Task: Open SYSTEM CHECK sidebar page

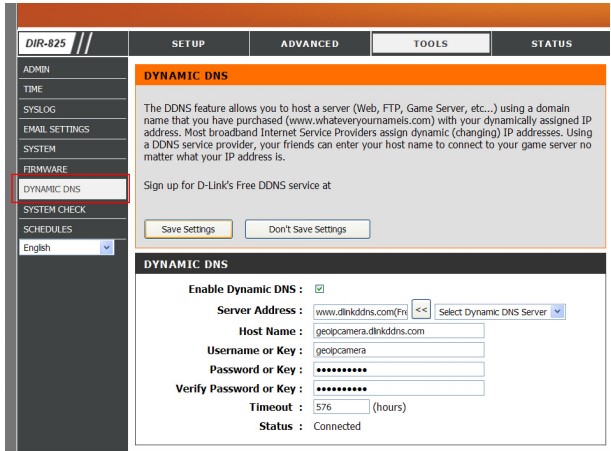Action: (72, 210)
